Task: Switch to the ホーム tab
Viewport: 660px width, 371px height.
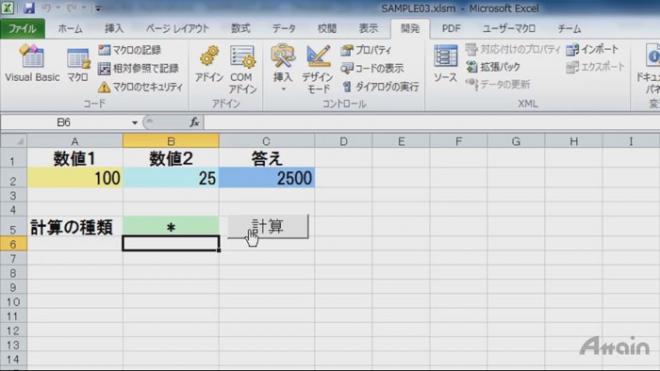Action: coord(70,29)
